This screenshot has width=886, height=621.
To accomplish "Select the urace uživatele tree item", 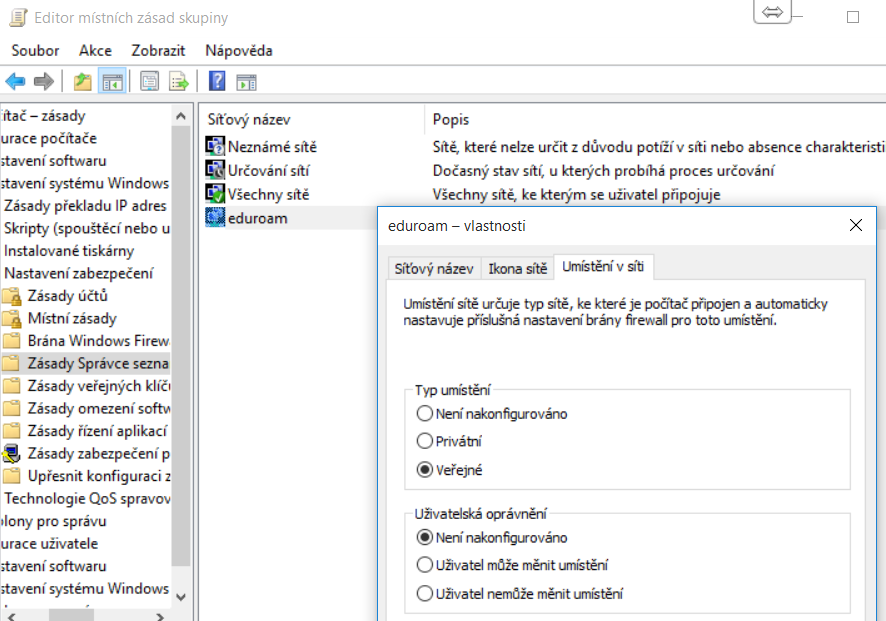I will point(49,544).
